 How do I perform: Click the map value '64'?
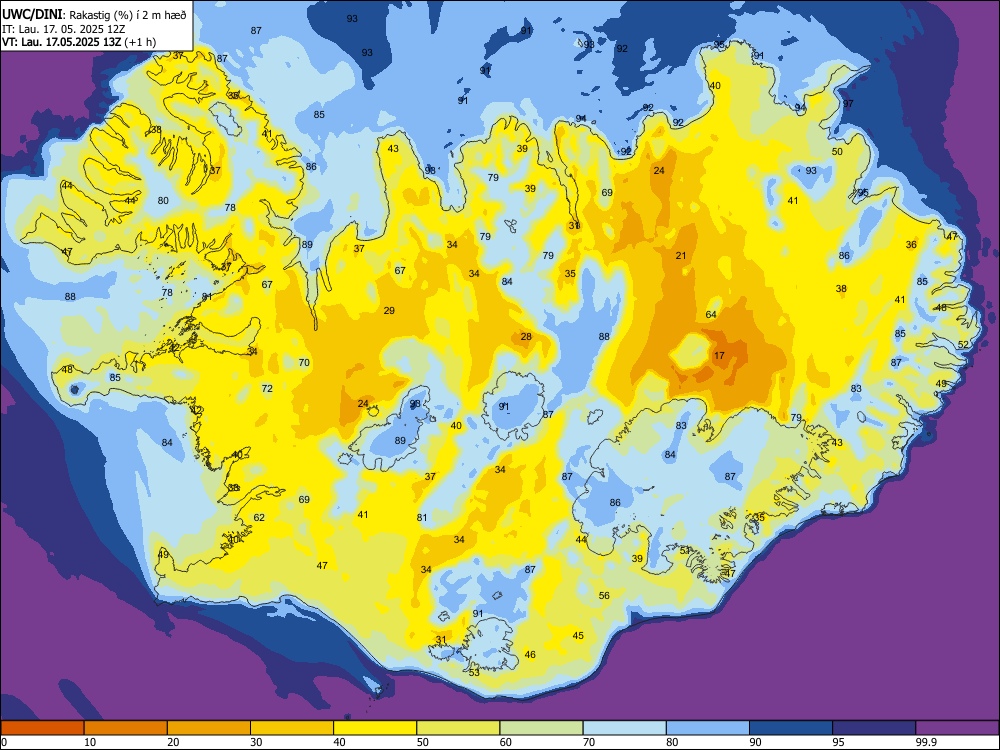click(711, 314)
